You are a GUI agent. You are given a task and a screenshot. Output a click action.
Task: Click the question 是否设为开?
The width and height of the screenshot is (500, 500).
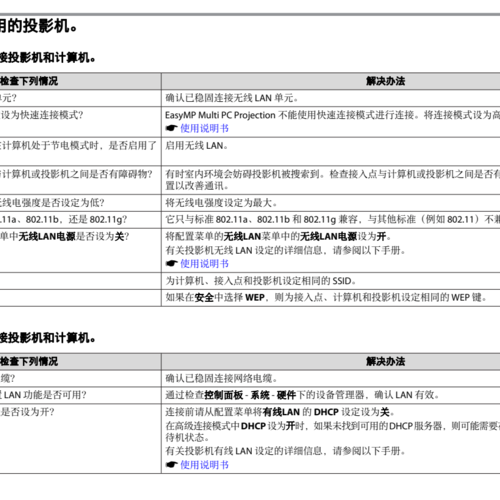(27, 412)
